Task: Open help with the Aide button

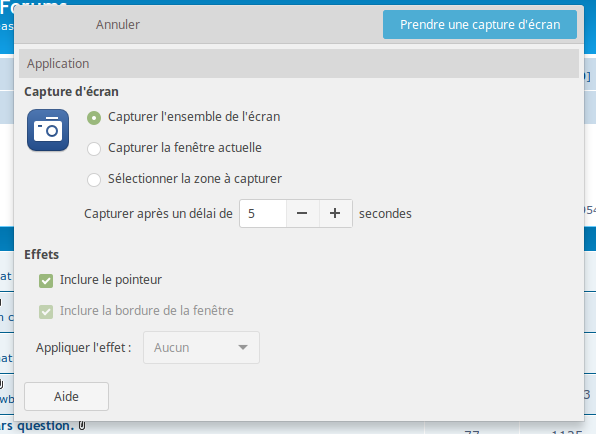Action: (67, 396)
